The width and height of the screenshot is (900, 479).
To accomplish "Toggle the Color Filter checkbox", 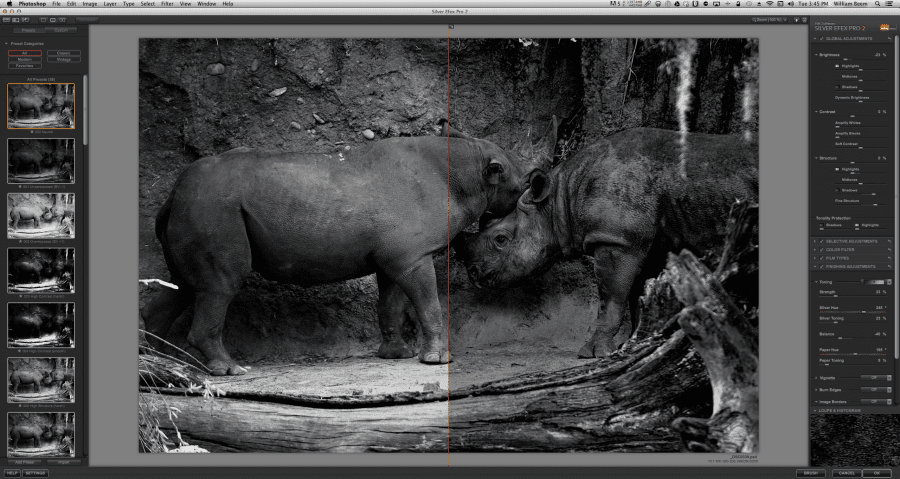I will [822, 250].
